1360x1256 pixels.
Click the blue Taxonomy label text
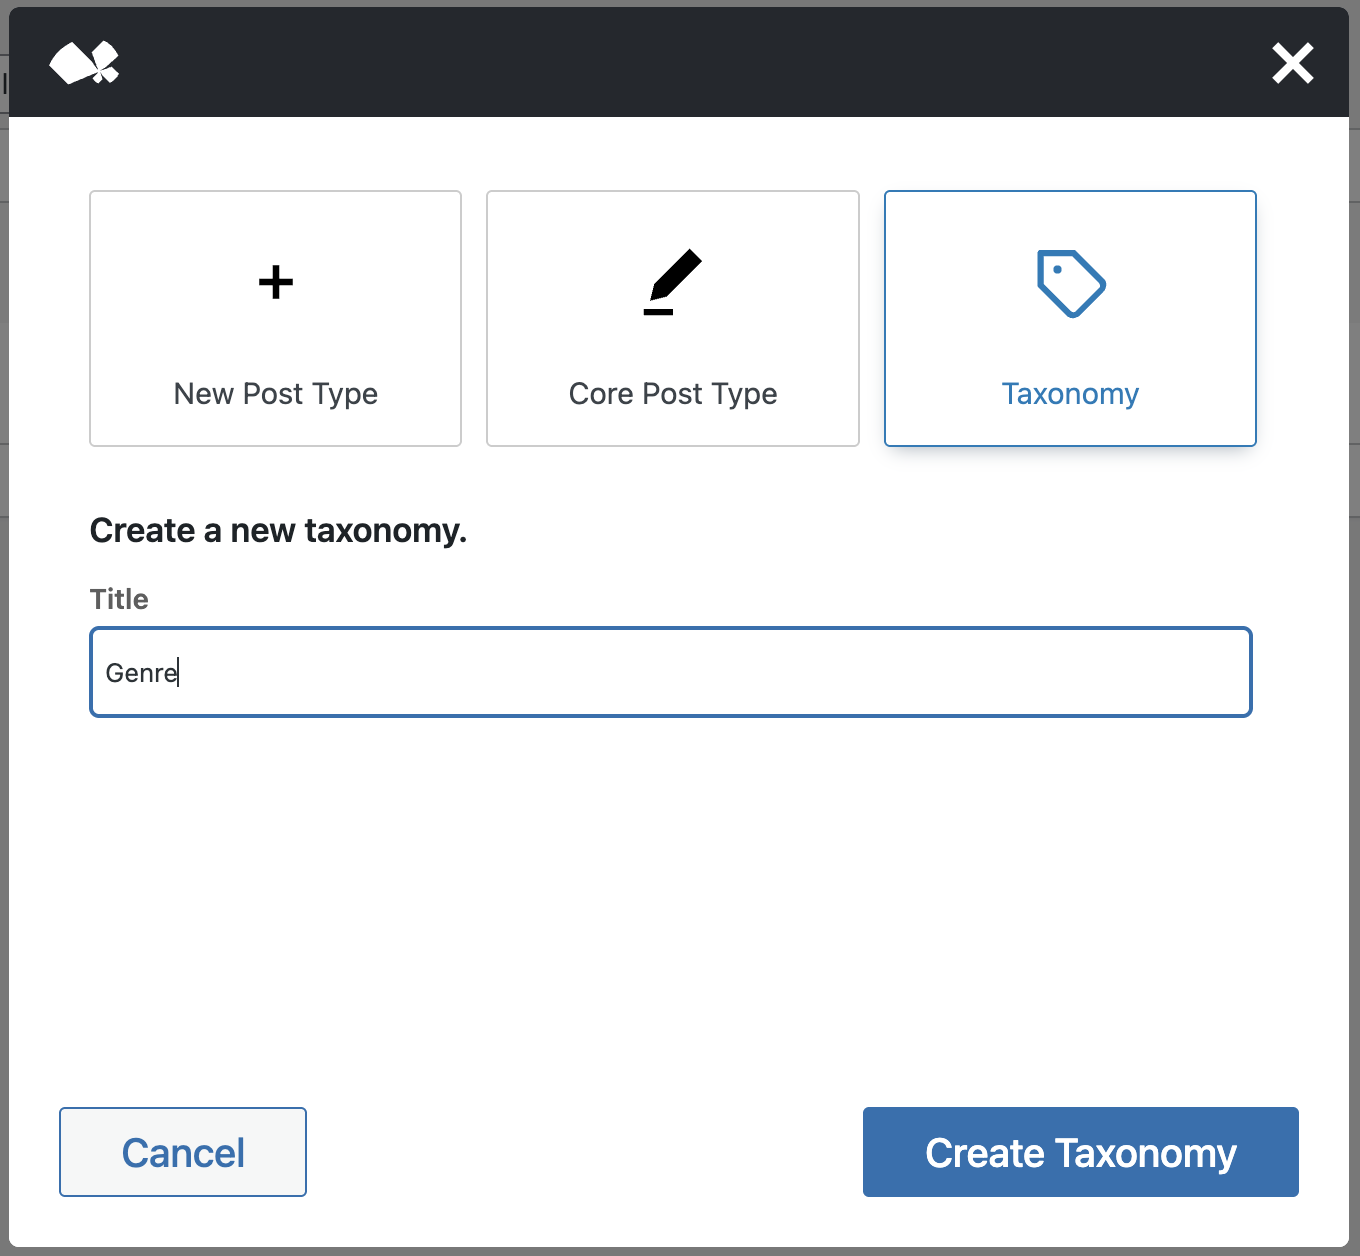point(1070,393)
